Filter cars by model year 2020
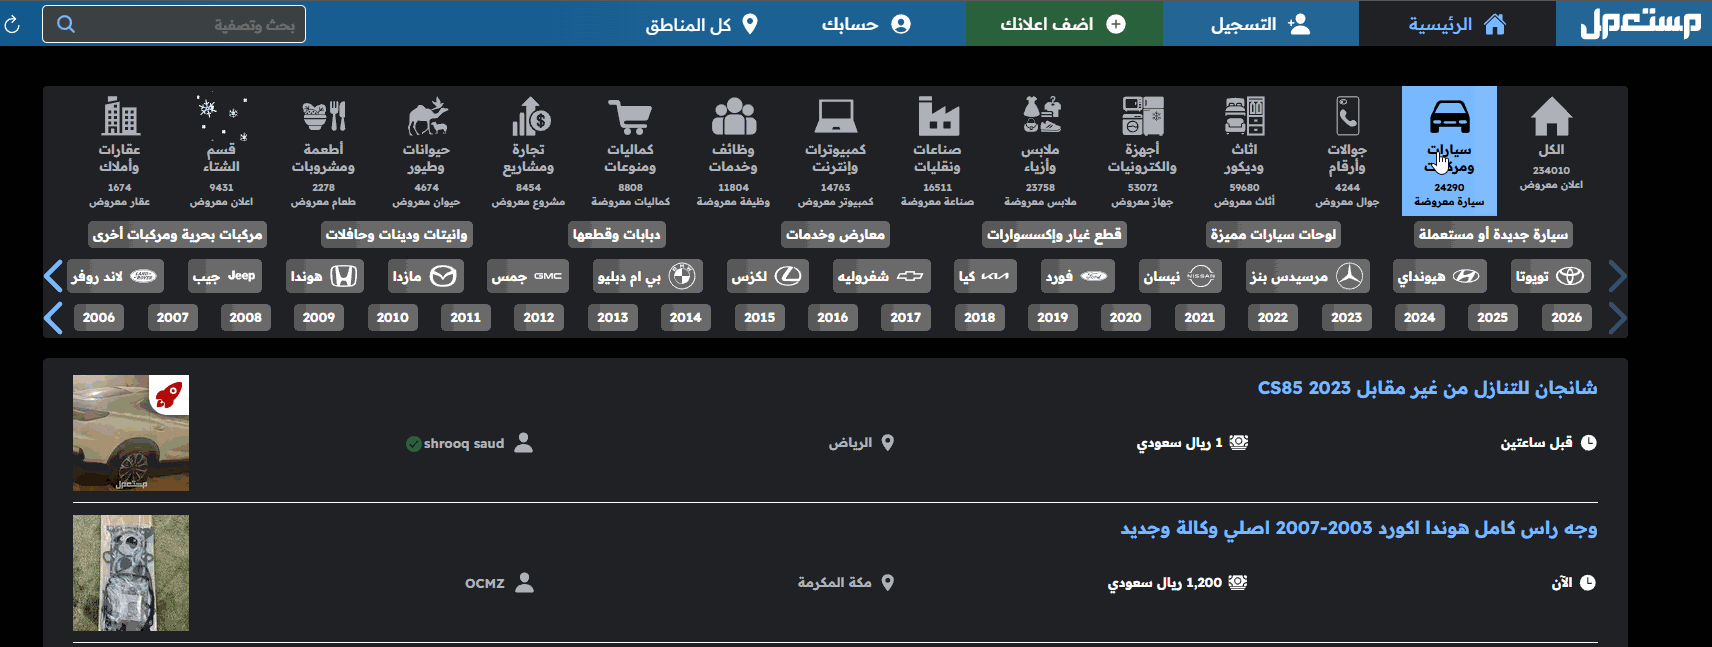 pyautogui.click(x=1125, y=318)
